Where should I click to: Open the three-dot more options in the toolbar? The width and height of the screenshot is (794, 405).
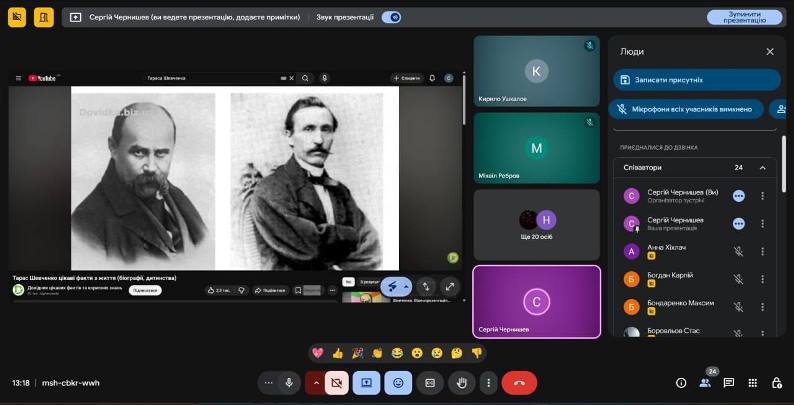click(x=488, y=383)
